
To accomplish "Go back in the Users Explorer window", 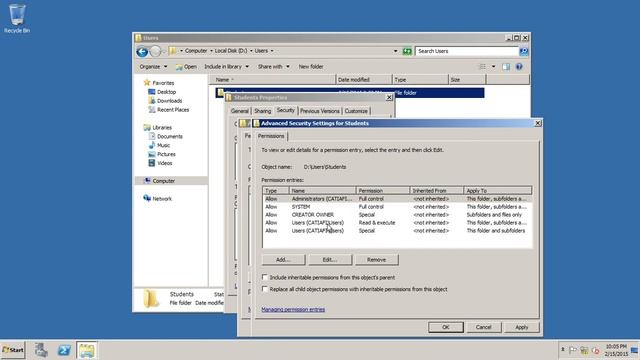I will click(142, 51).
